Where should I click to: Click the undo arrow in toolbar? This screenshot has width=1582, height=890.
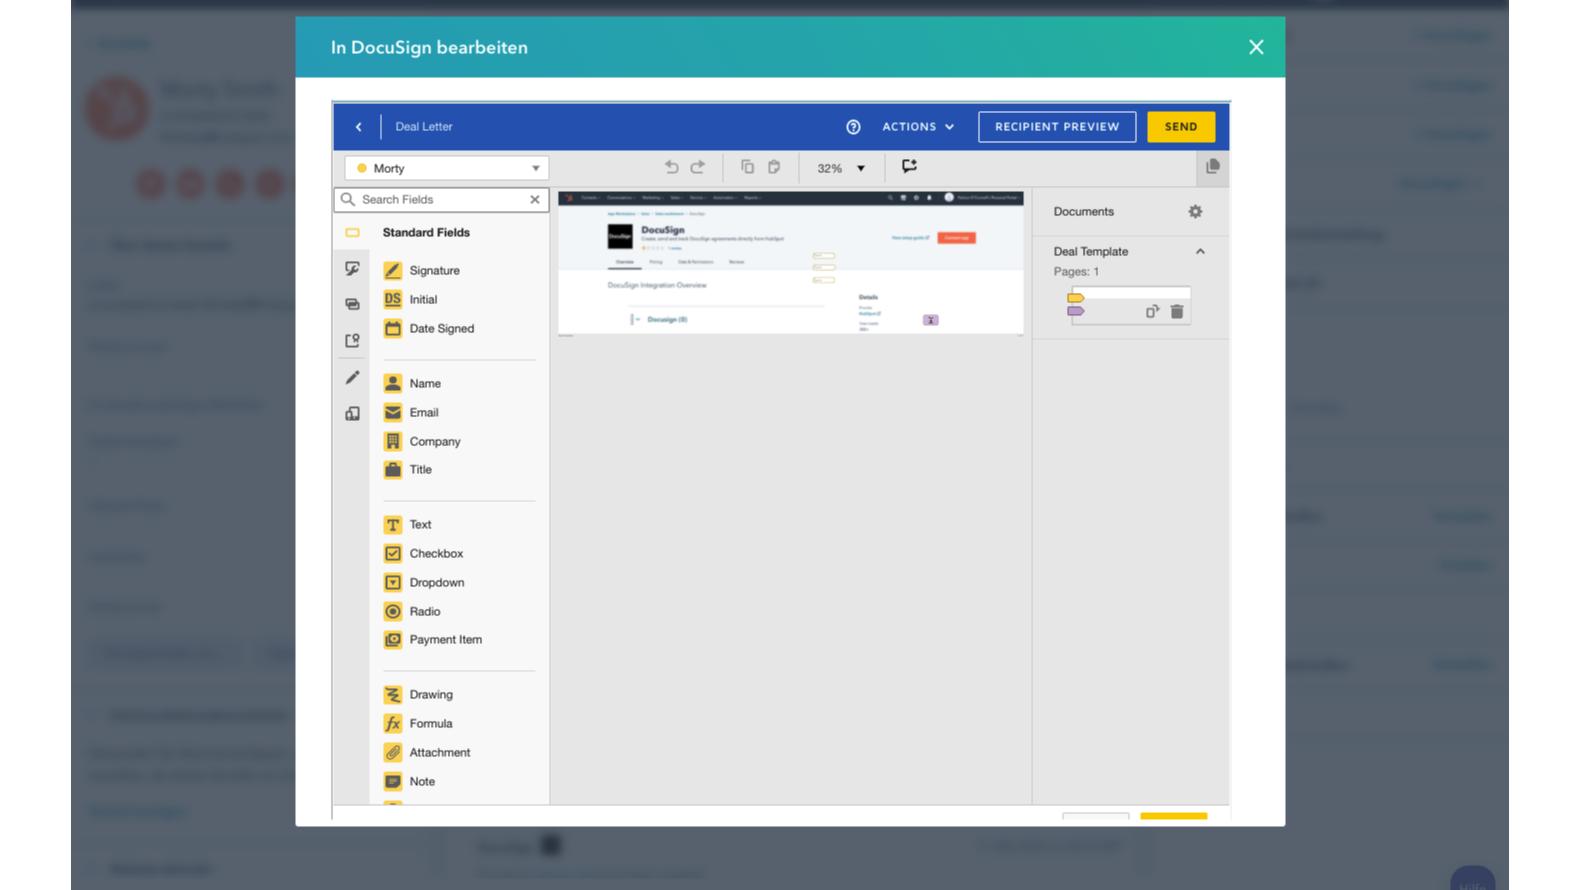[x=671, y=167]
